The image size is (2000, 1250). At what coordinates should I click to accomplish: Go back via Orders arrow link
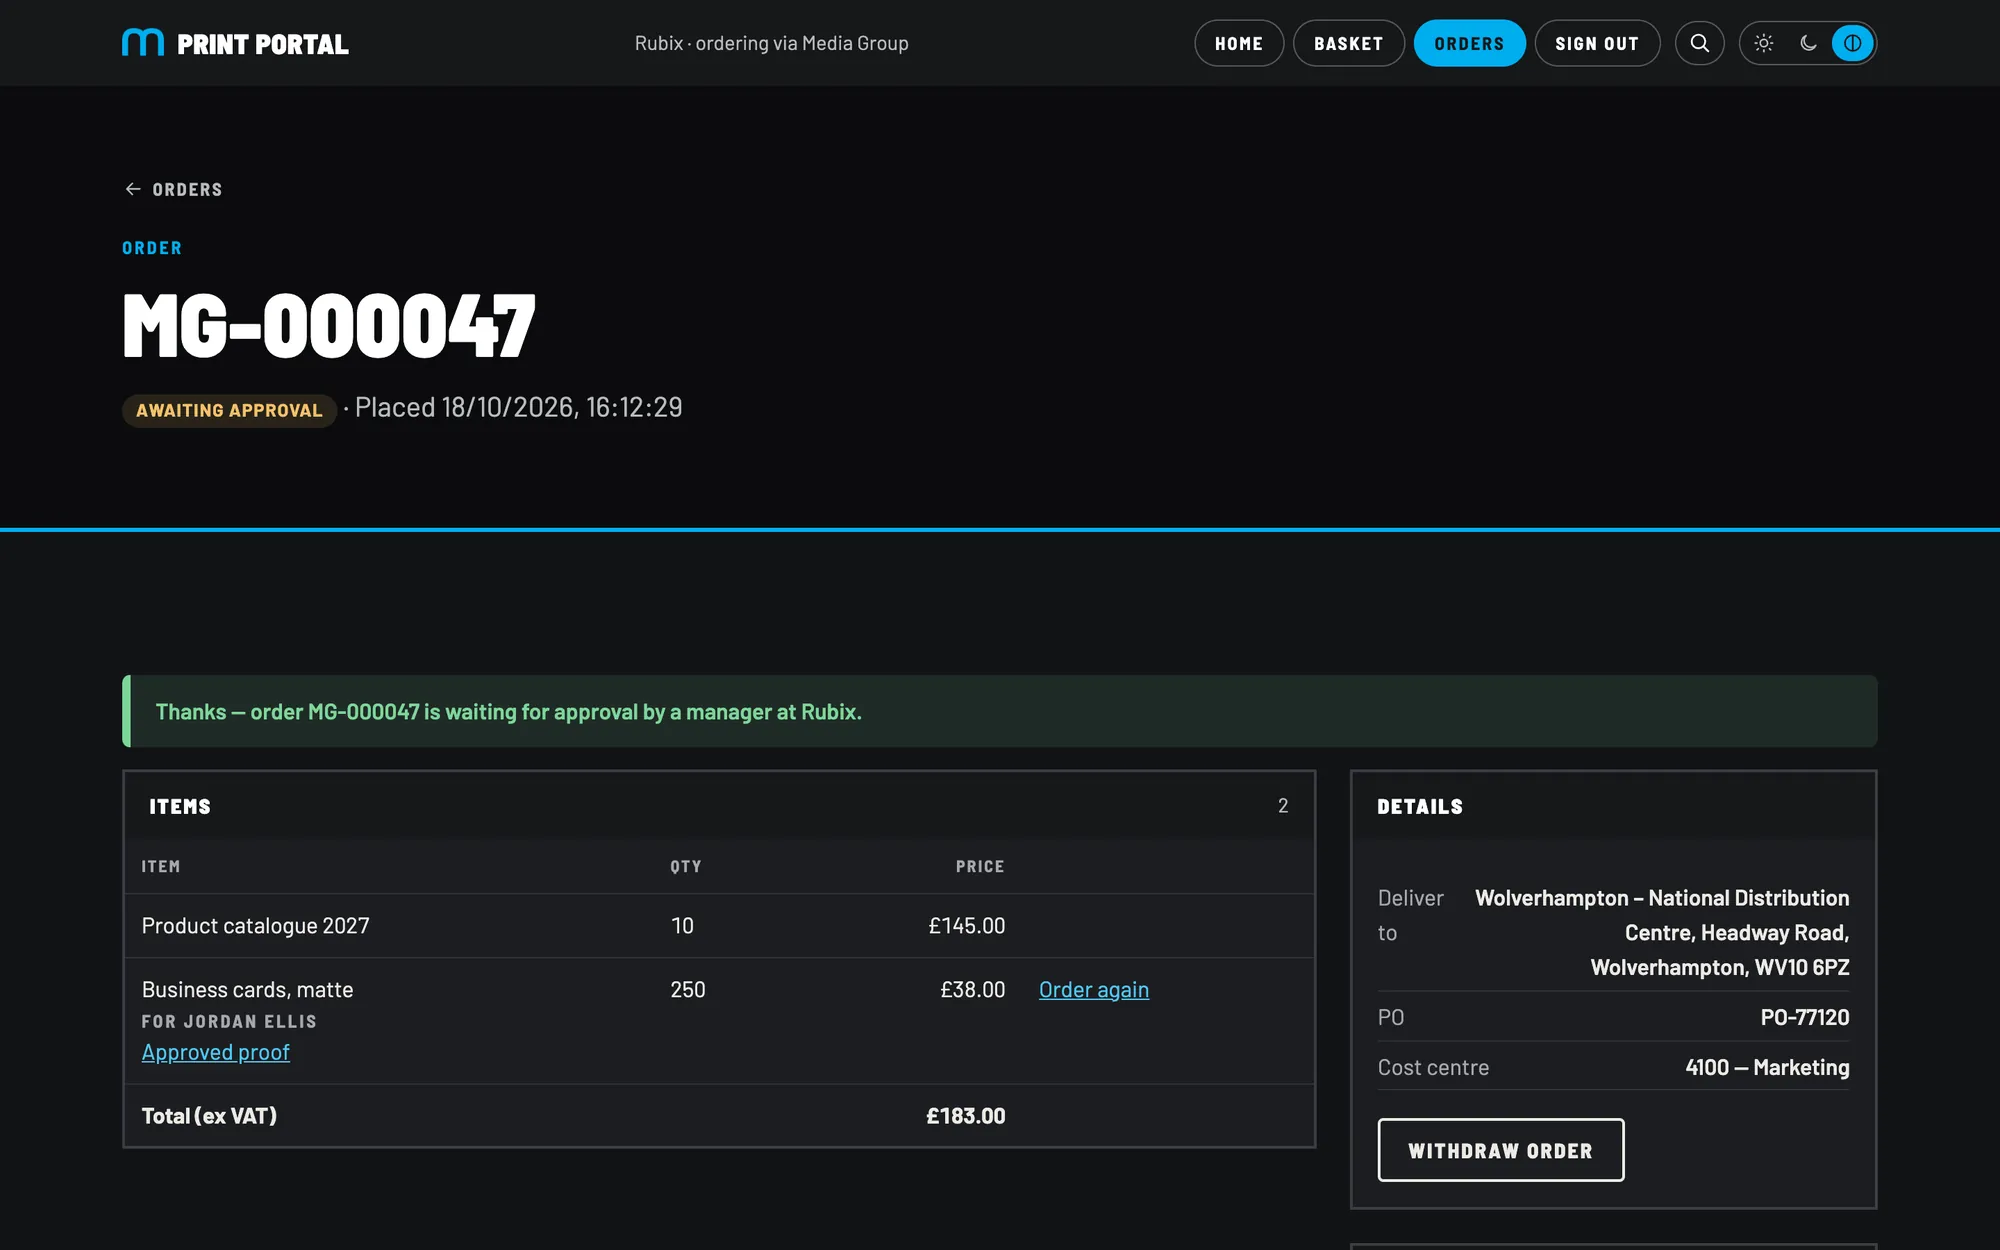coord(173,189)
